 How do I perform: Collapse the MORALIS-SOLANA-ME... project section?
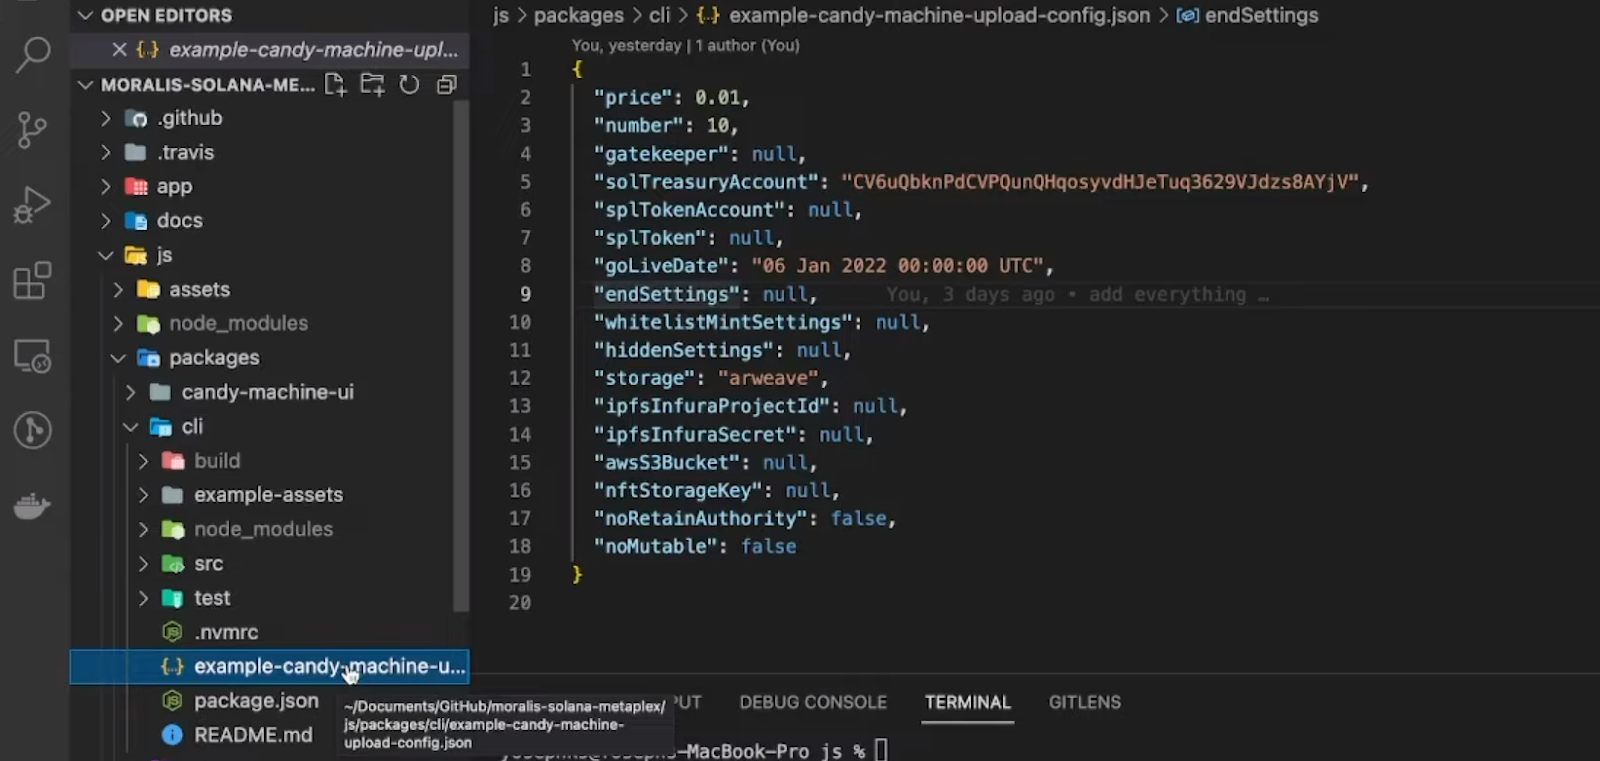[x=86, y=85]
